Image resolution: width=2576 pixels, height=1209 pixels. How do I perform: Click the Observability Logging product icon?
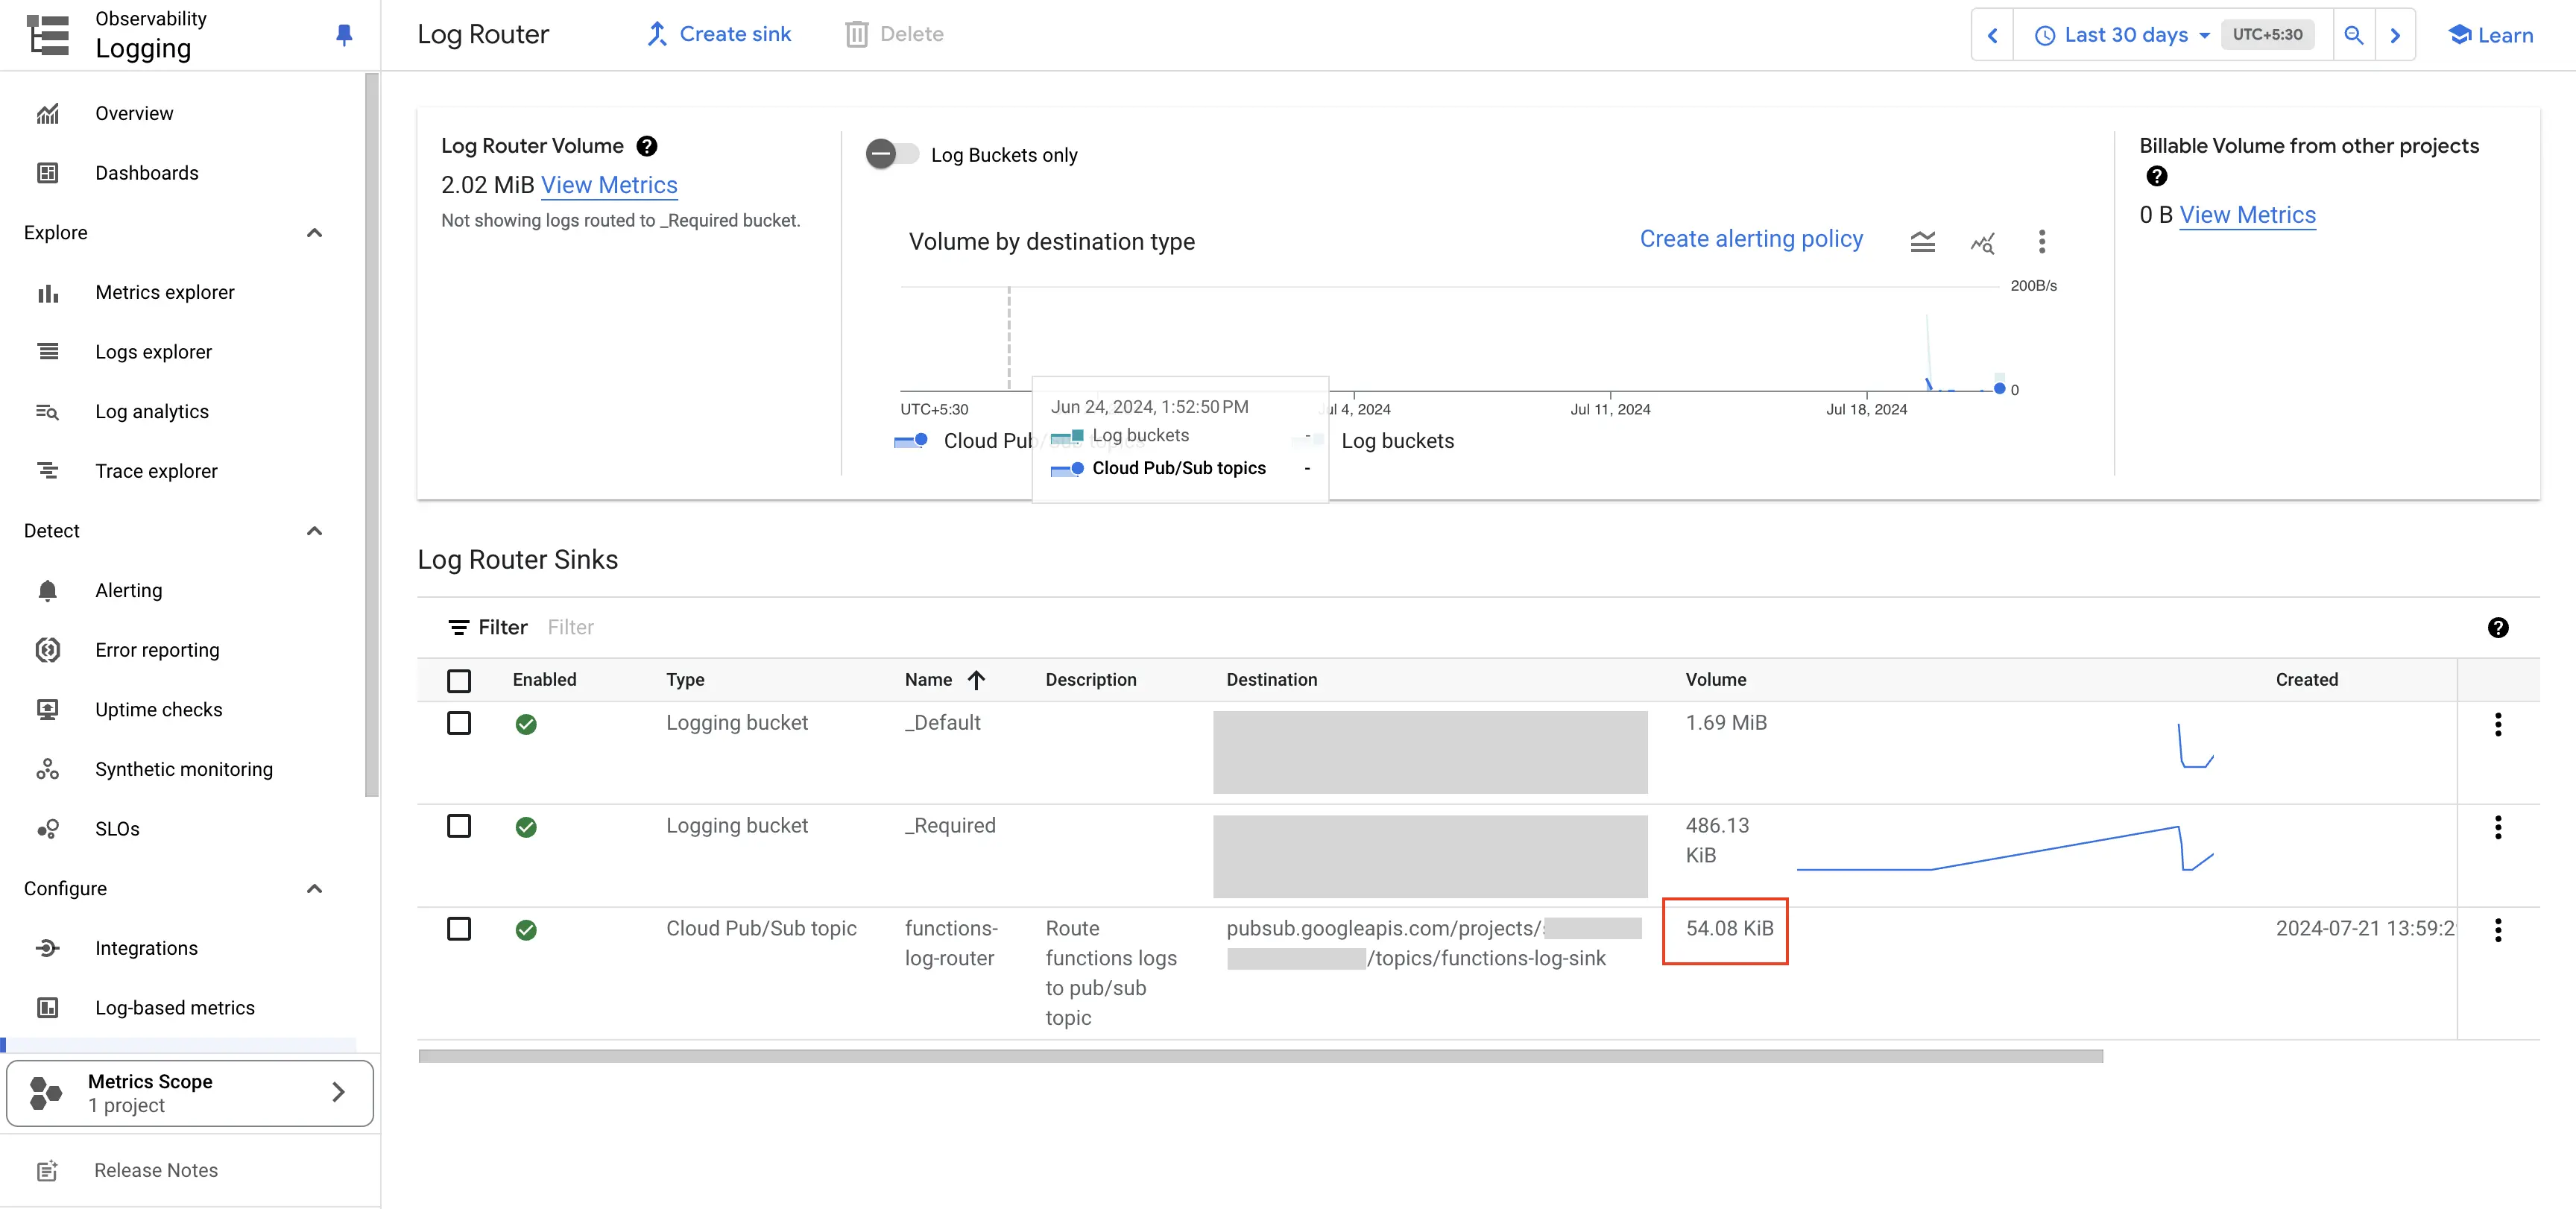coord(48,35)
